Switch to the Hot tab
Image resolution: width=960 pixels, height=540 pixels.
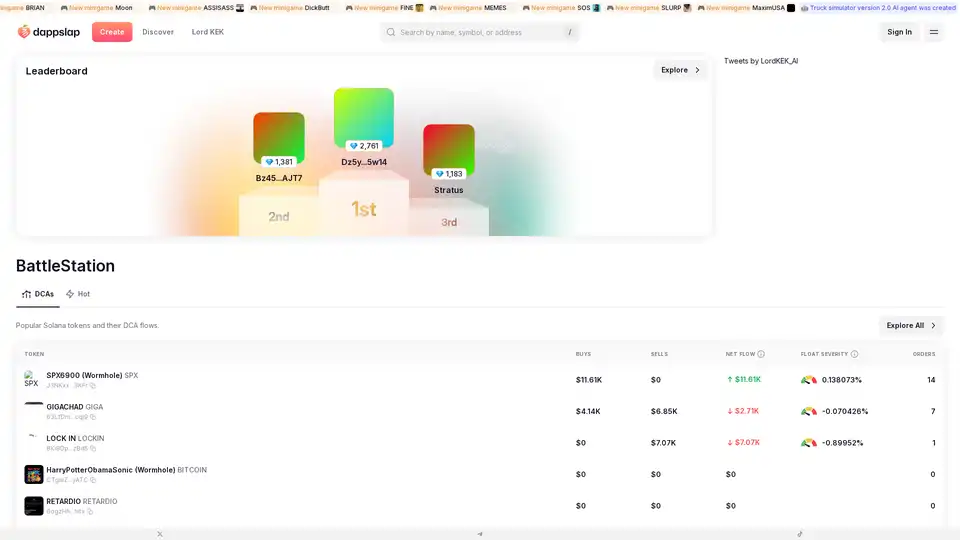pos(78,294)
